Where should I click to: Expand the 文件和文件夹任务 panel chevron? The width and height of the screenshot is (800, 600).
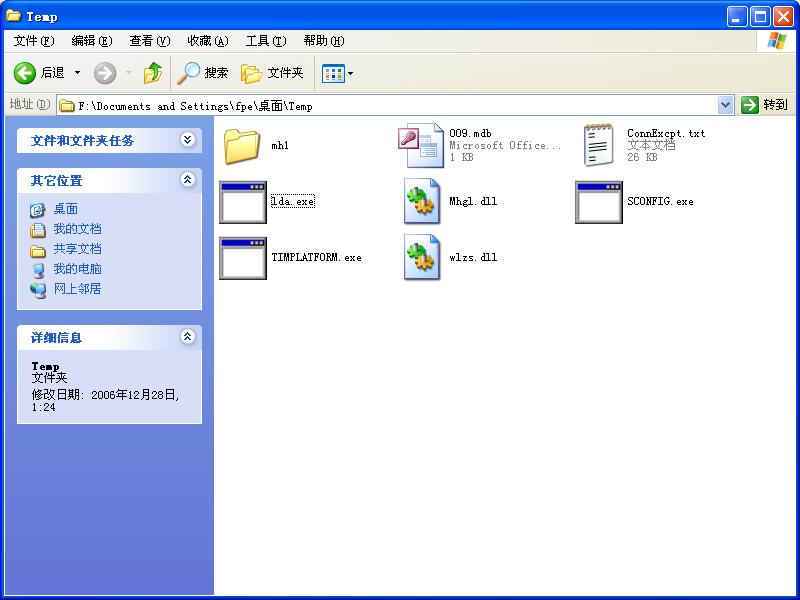click(x=187, y=139)
